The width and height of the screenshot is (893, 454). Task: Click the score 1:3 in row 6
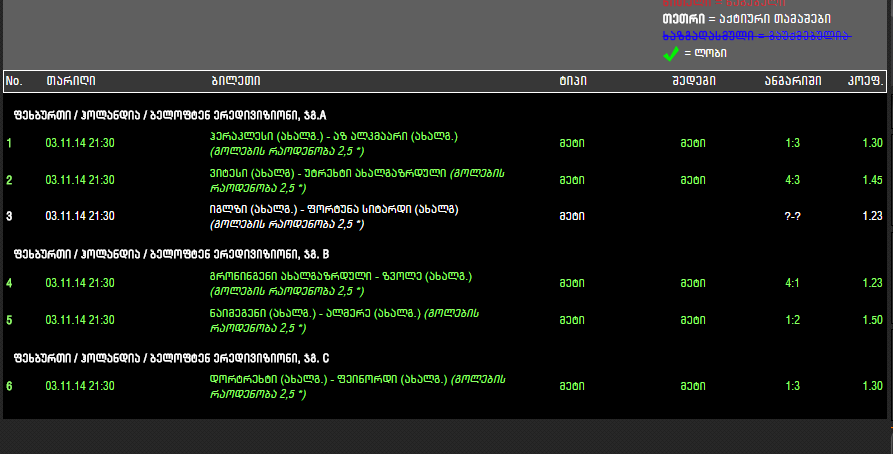tap(793, 386)
